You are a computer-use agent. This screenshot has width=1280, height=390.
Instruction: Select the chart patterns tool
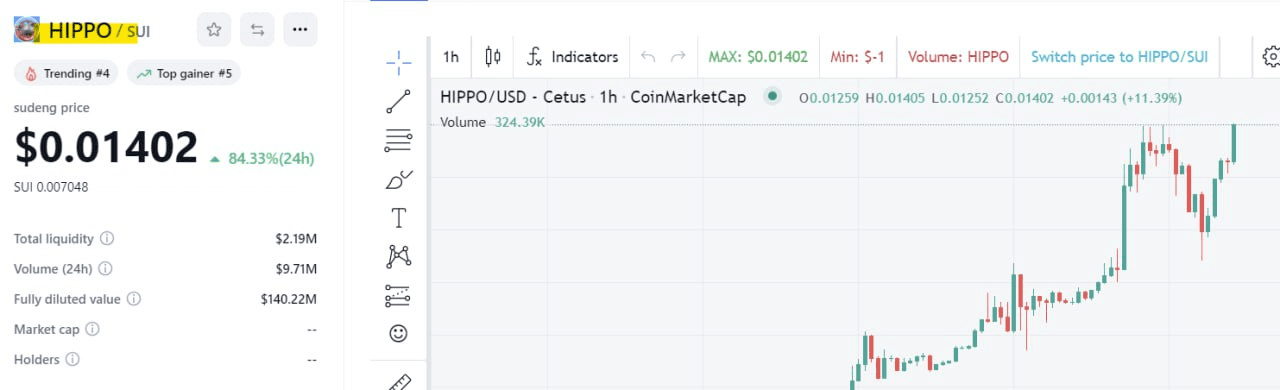tap(399, 256)
